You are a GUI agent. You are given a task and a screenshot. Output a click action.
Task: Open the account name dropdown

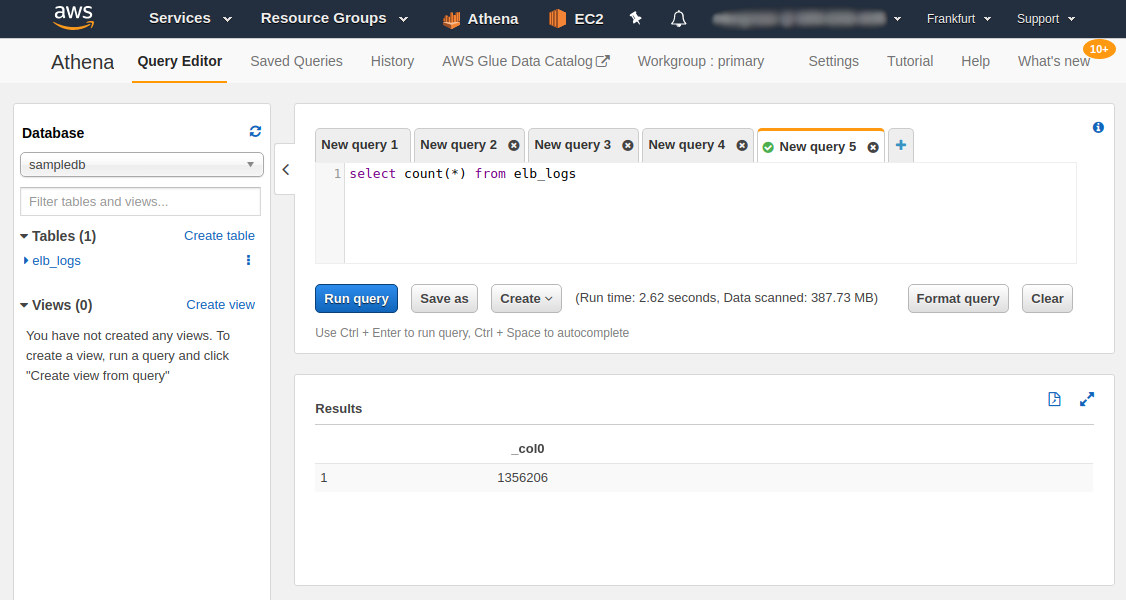tap(807, 19)
